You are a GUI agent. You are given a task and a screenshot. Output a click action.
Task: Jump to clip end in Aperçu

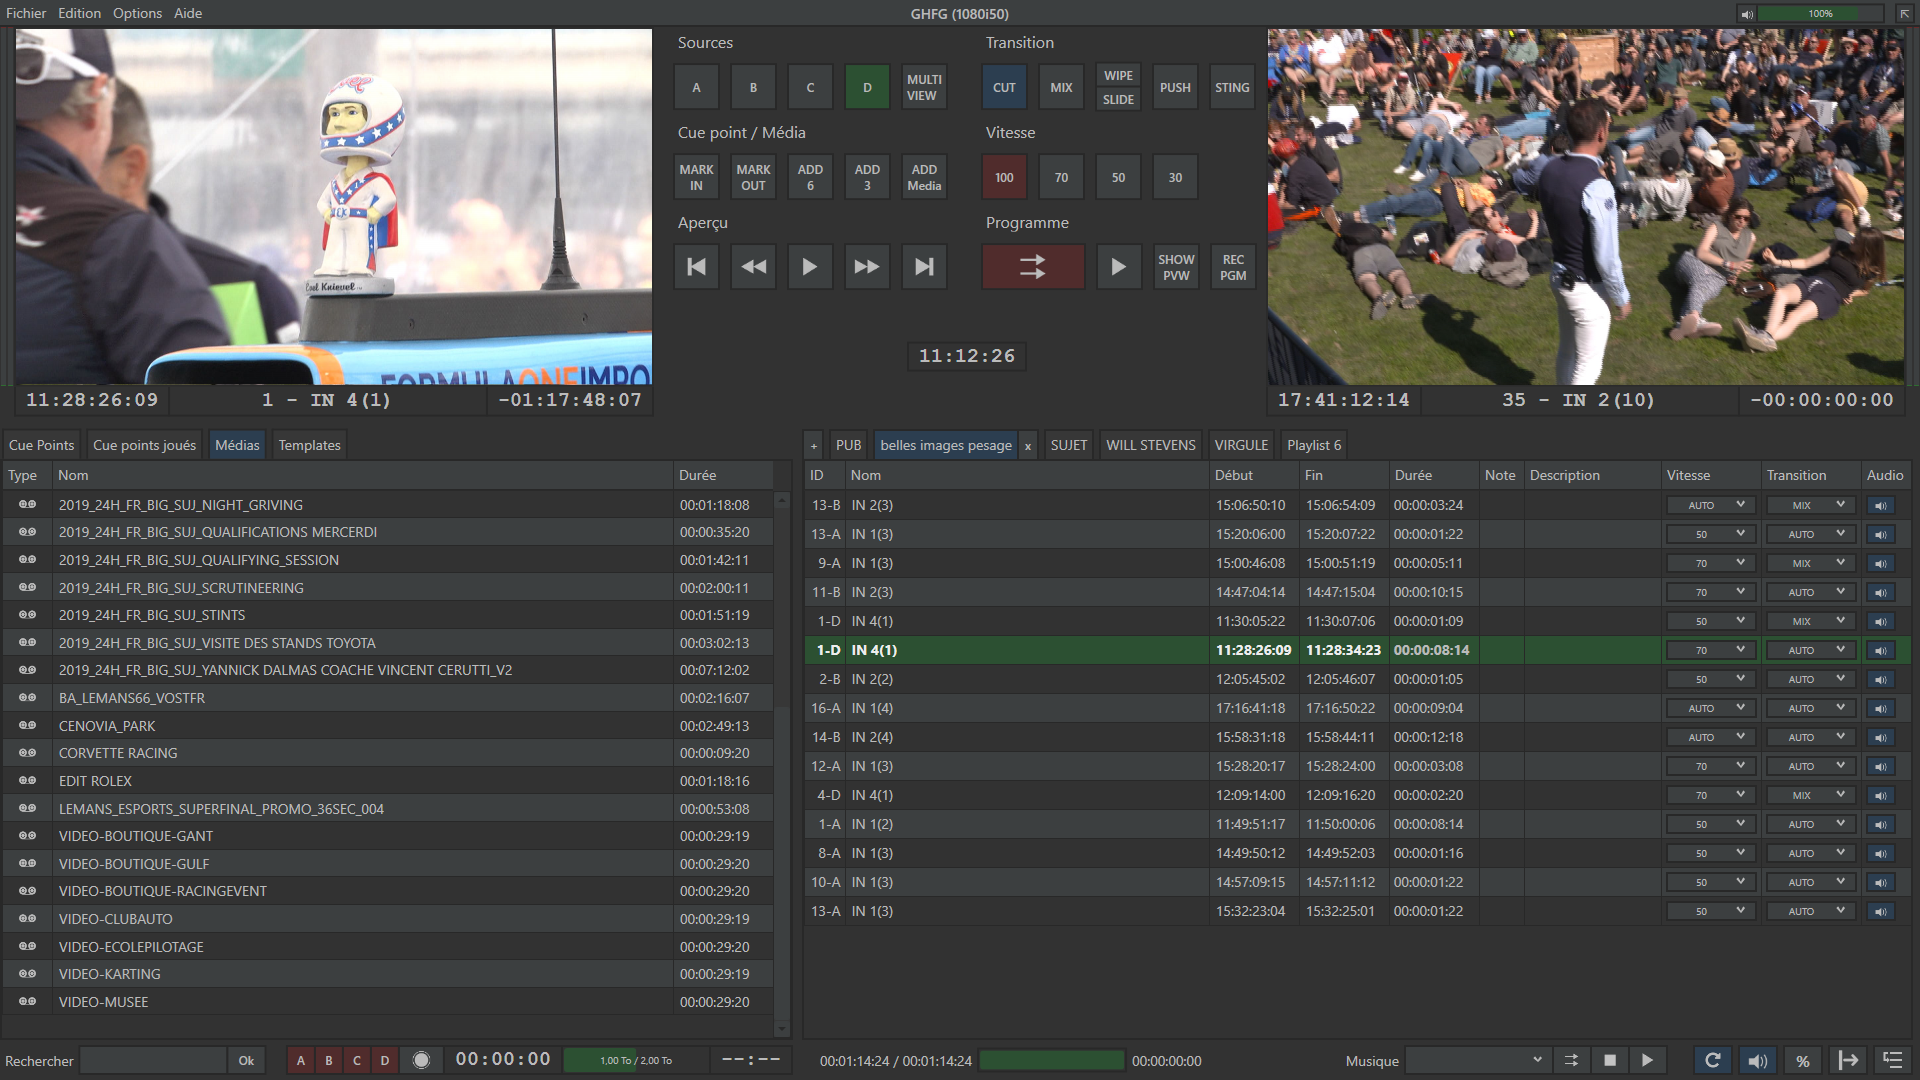coord(924,267)
